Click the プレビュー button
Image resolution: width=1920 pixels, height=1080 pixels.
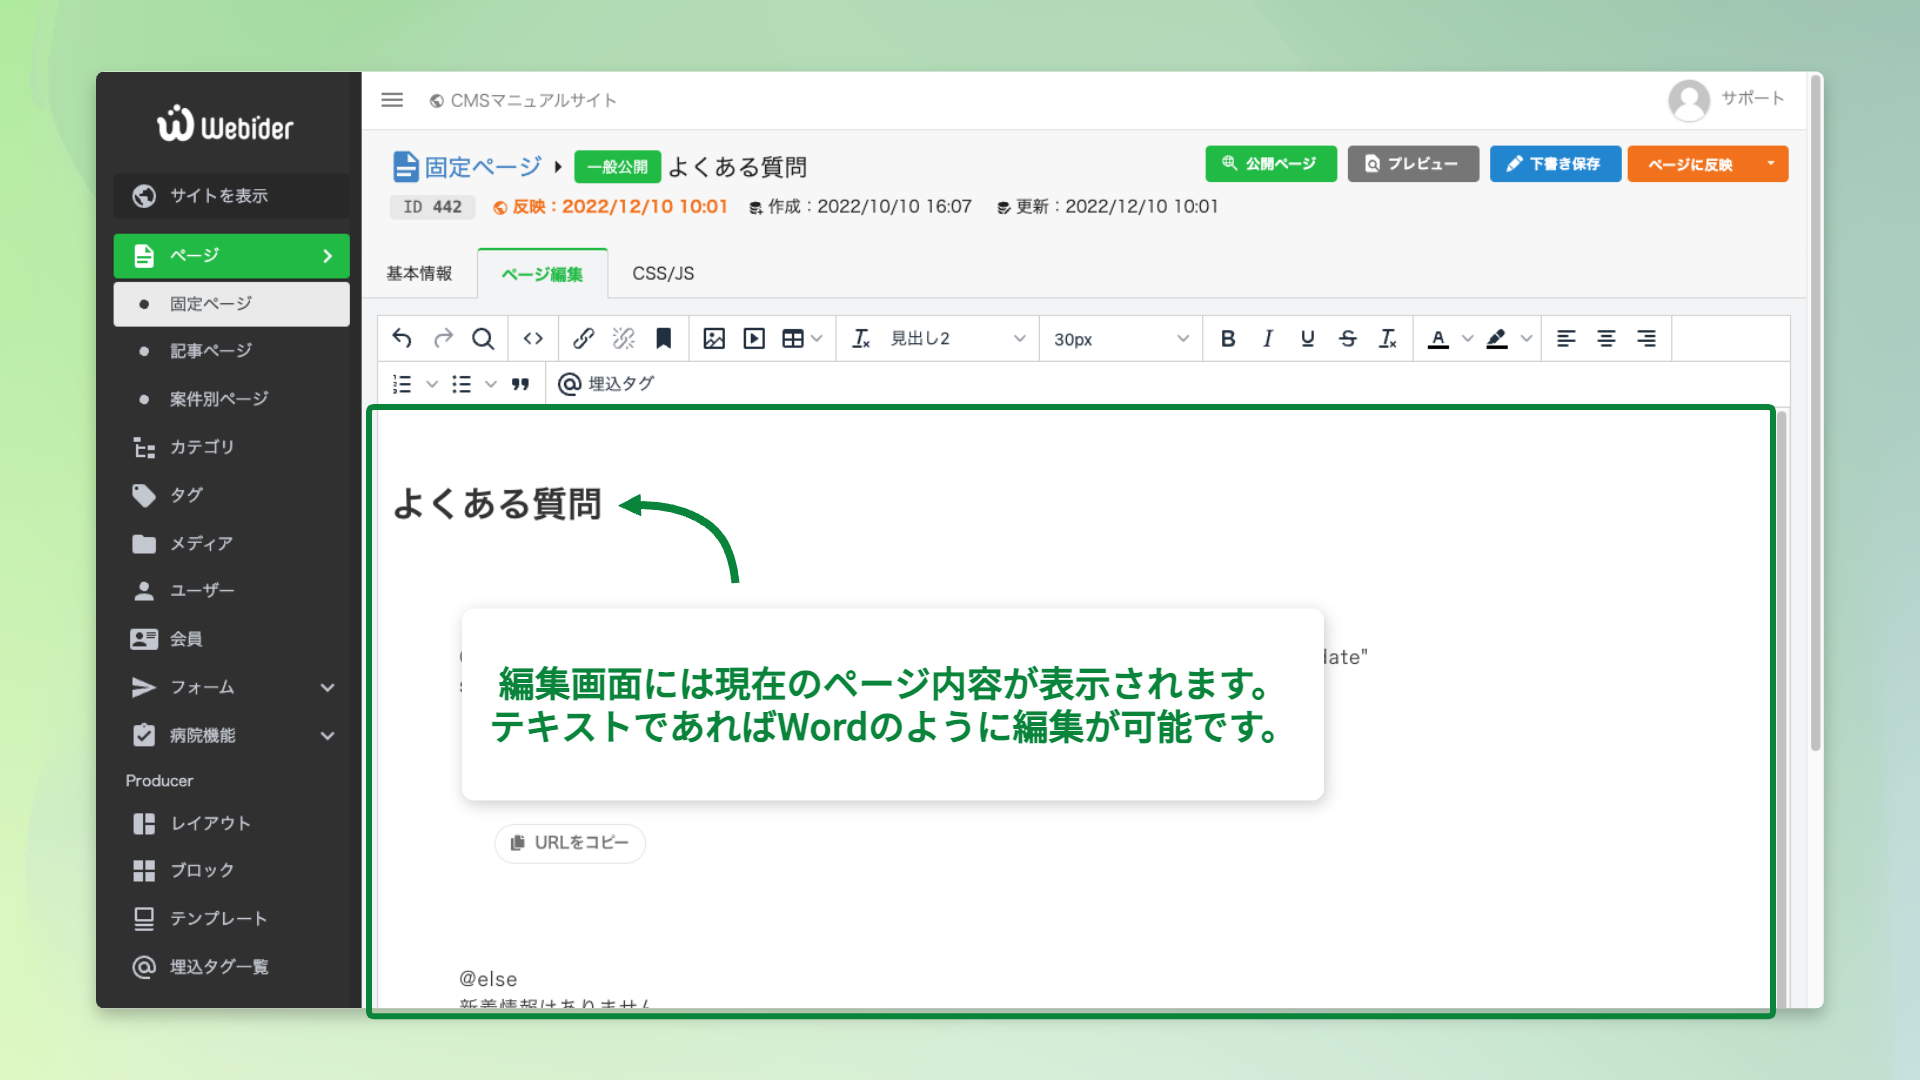(x=1412, y=164)
